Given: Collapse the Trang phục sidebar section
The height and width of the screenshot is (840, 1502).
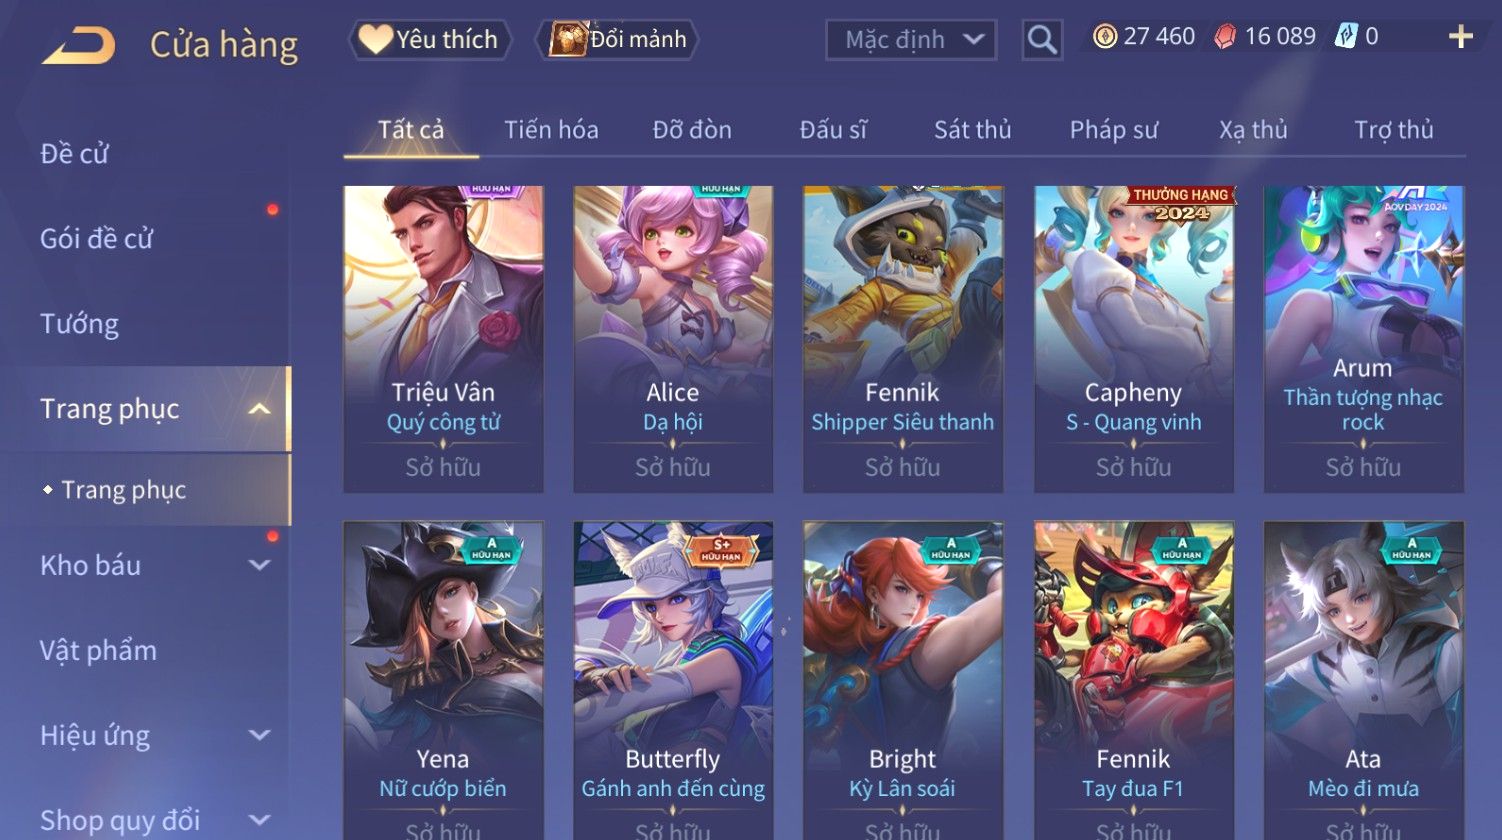Looking at the screenshot, I should coord(259,409).
